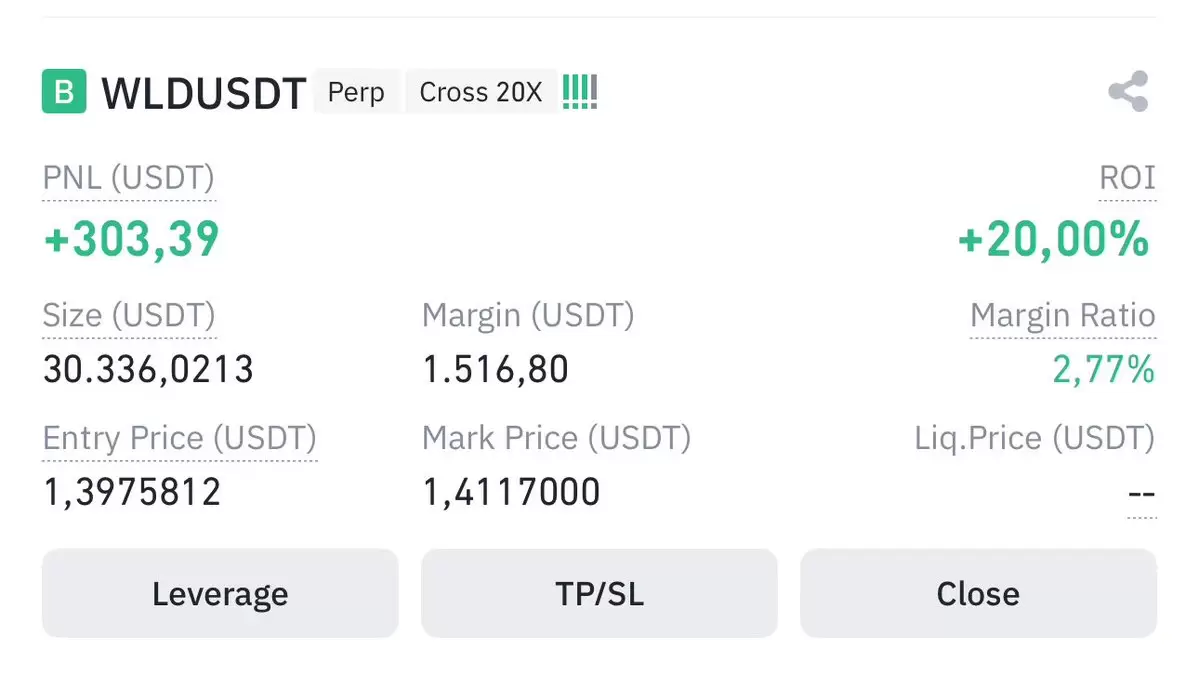Screen dimensions: 1199x675
Task: Tap the +20,00% ROI value
Action: click(x=1054, y=239)
